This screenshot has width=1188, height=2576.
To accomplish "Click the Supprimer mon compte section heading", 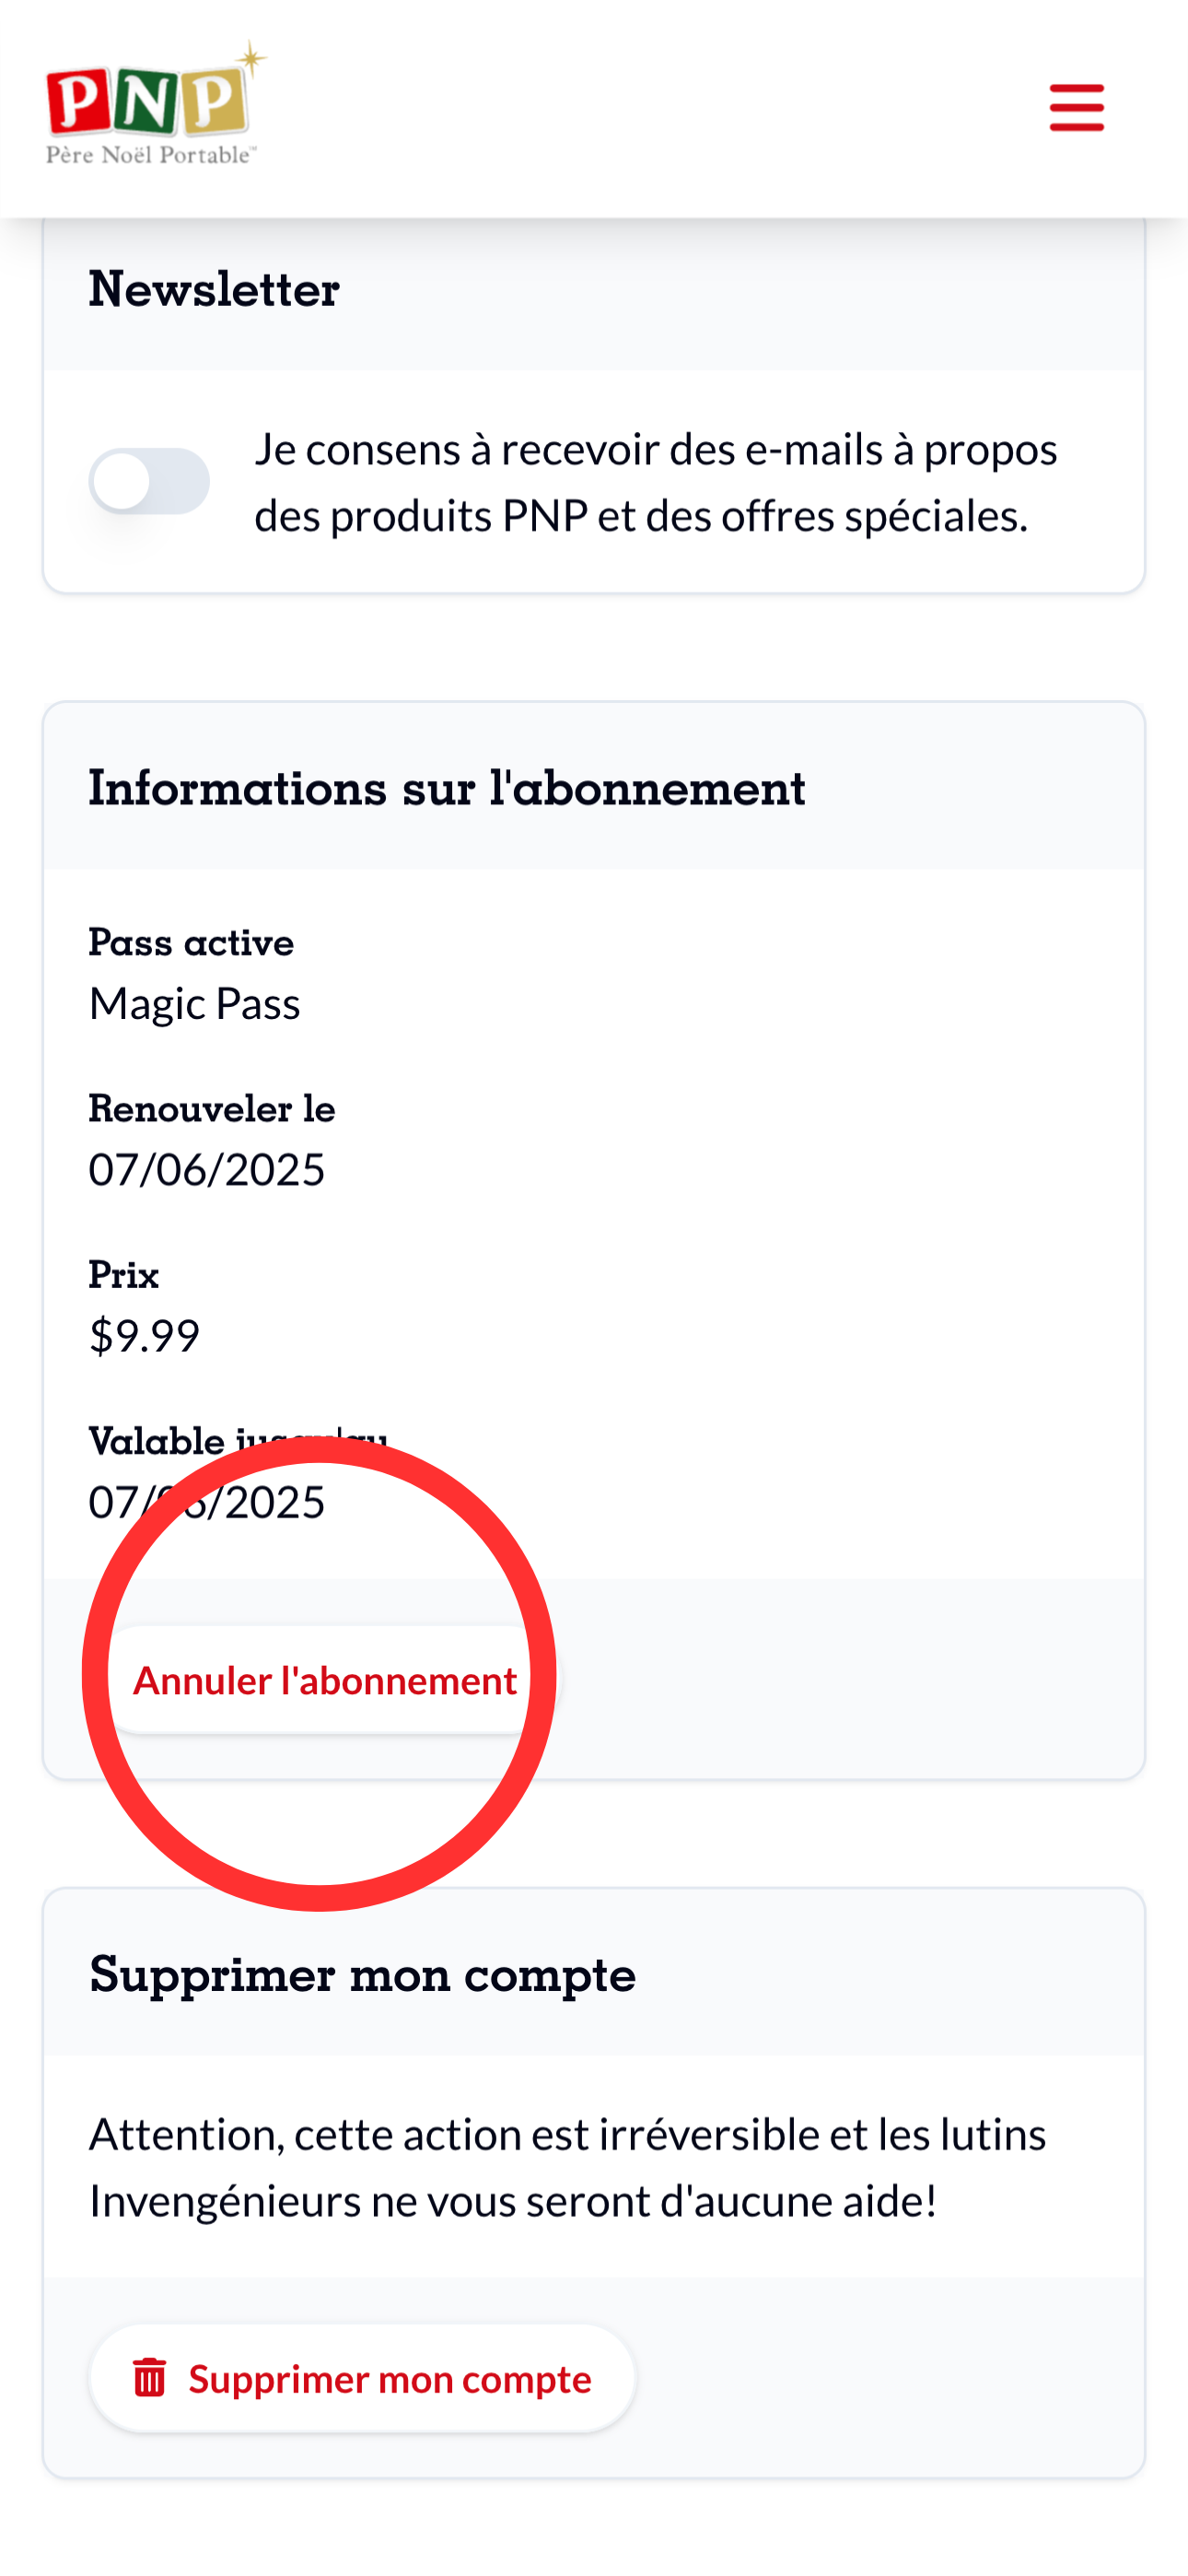I will click(362, 1974).
